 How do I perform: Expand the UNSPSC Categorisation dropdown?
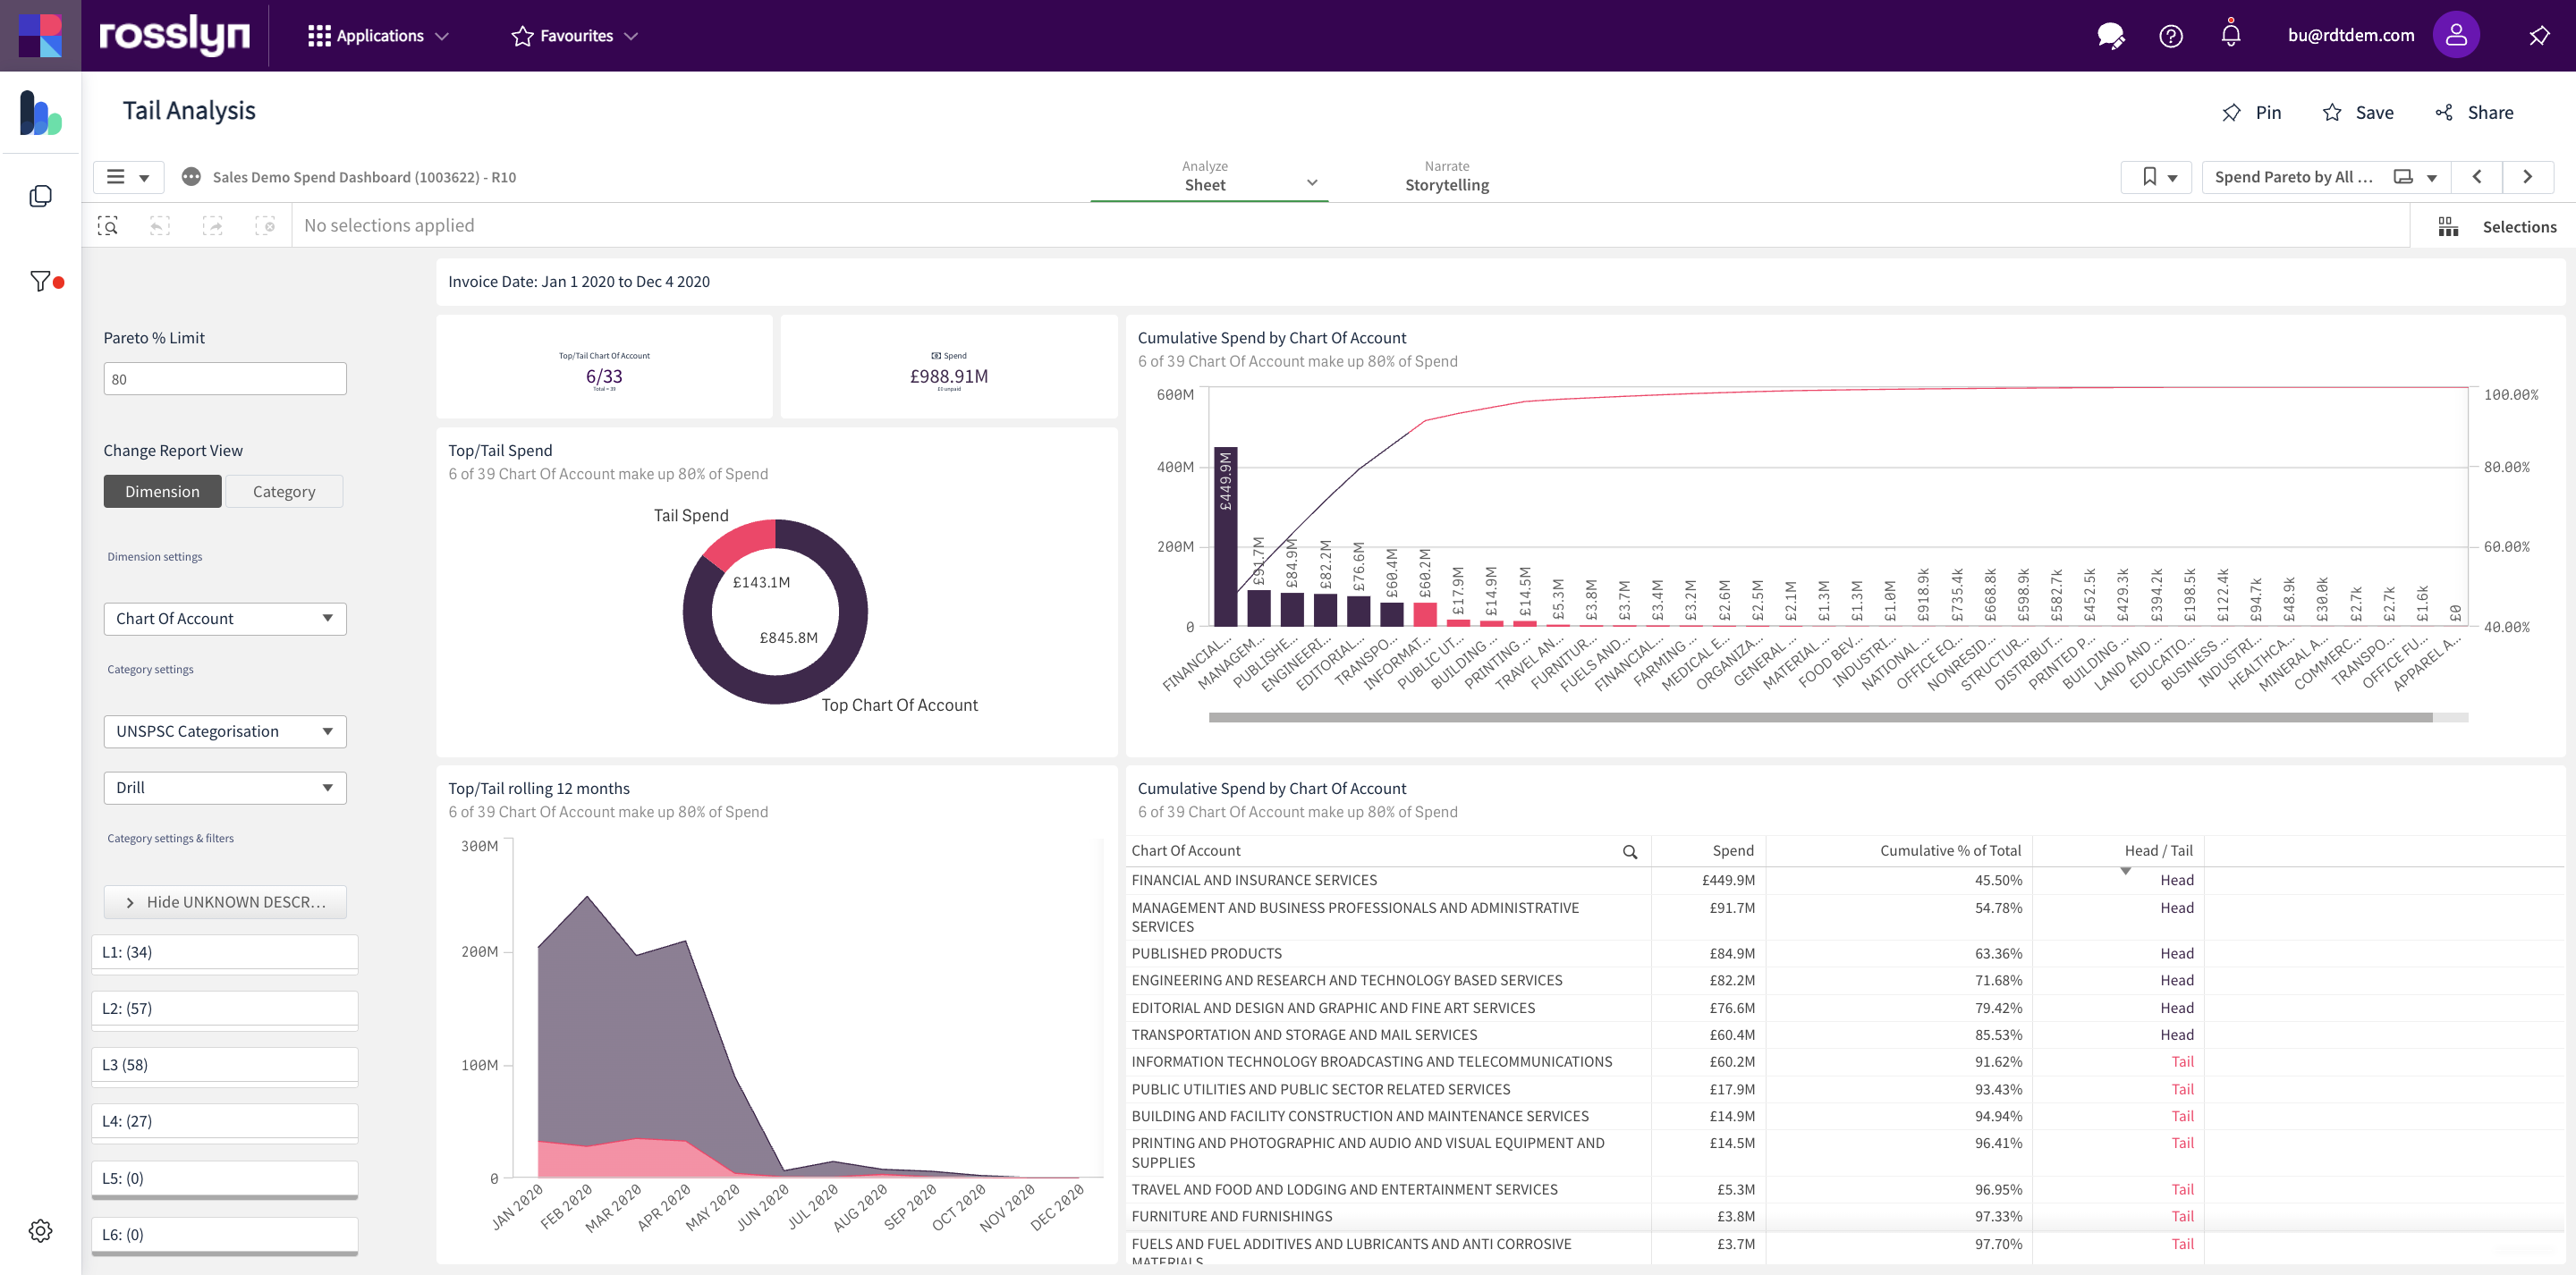pos(225,731)
